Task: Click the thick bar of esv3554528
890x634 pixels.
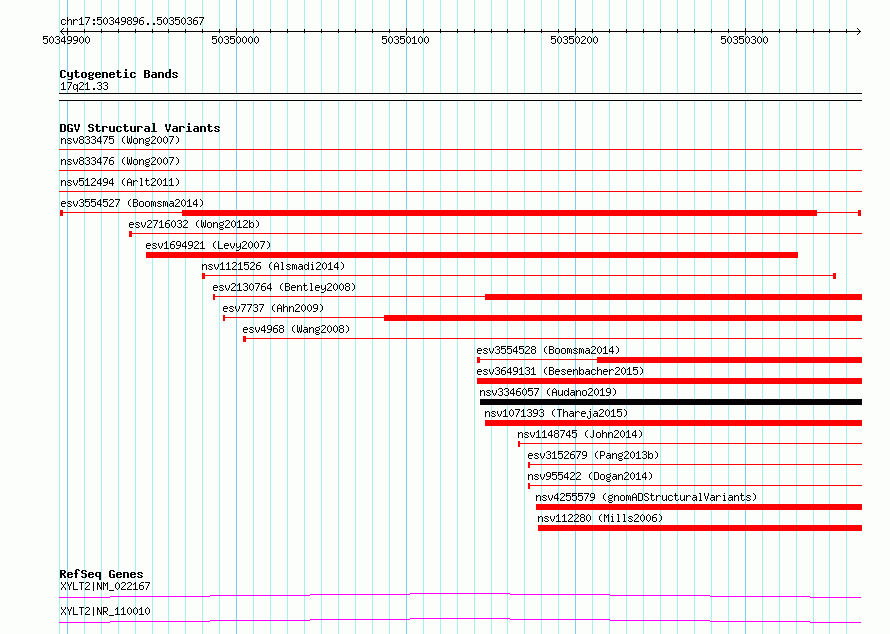Action: tap(729, 360)
